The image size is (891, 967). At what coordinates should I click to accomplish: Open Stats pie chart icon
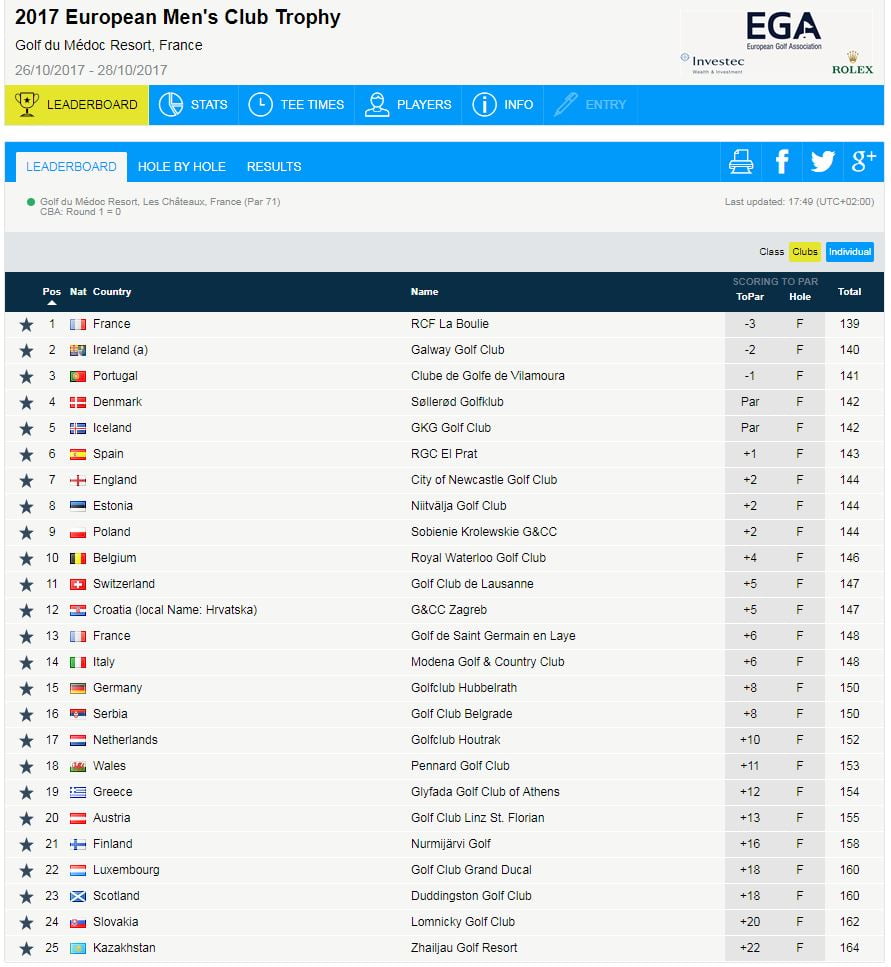[171, 104]
